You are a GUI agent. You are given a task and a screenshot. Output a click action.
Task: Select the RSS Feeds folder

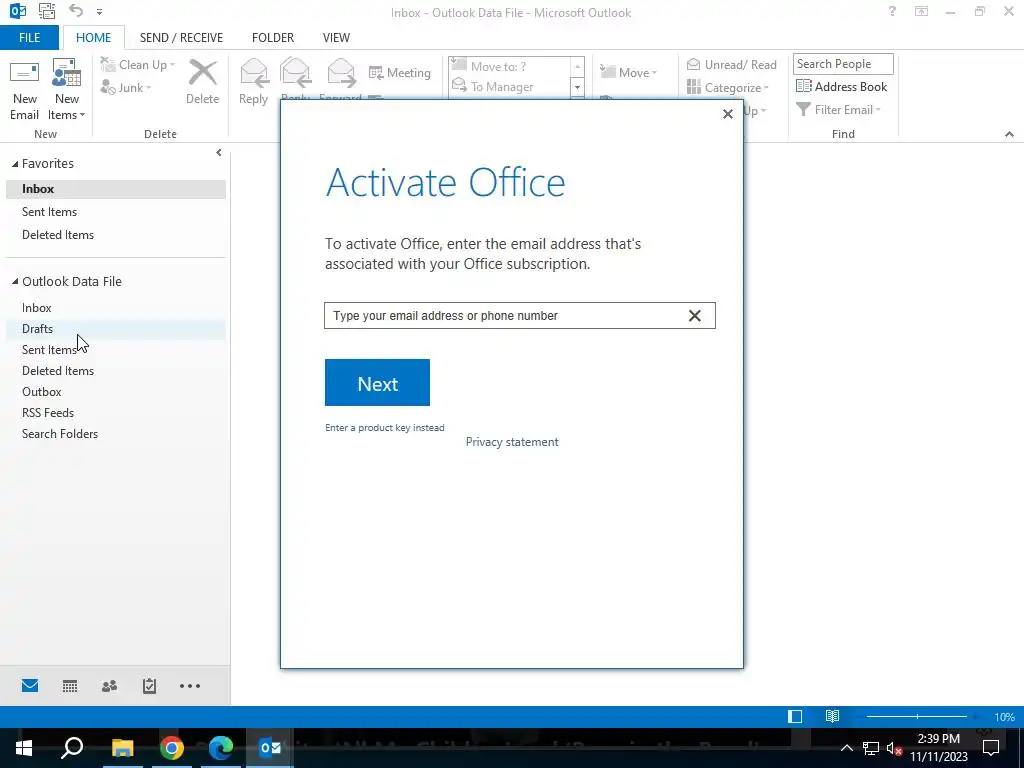coord(116,413)
